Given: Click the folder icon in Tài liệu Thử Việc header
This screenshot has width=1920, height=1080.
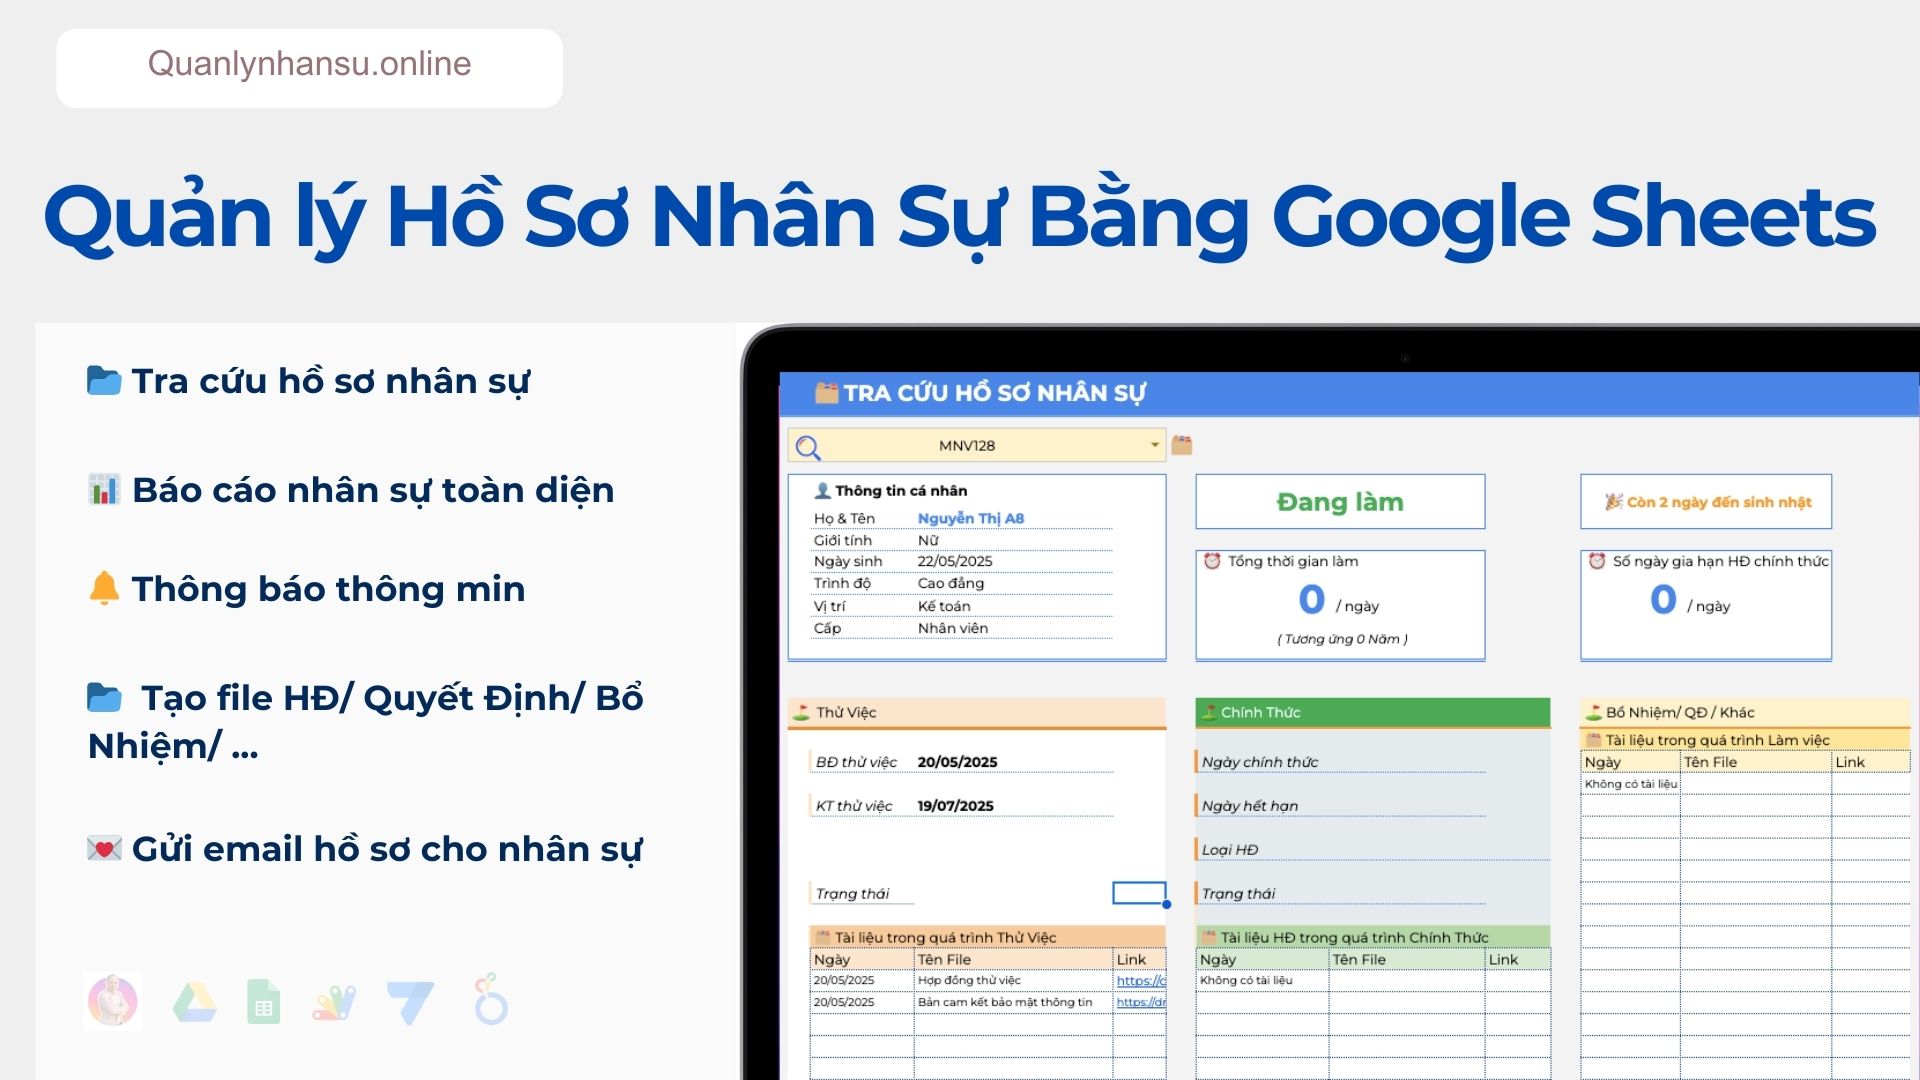Looking at the screenshot, I should [x=822, y=937].
